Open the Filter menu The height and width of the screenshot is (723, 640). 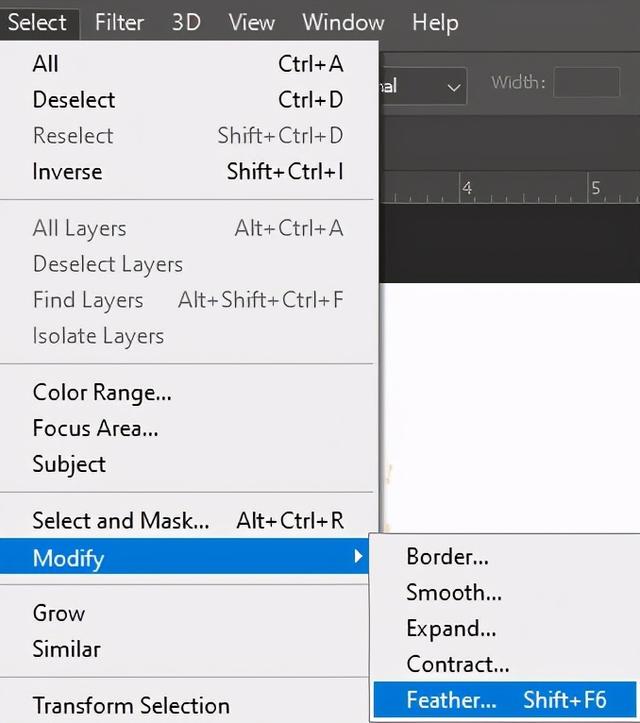click(x=119, y=22)
